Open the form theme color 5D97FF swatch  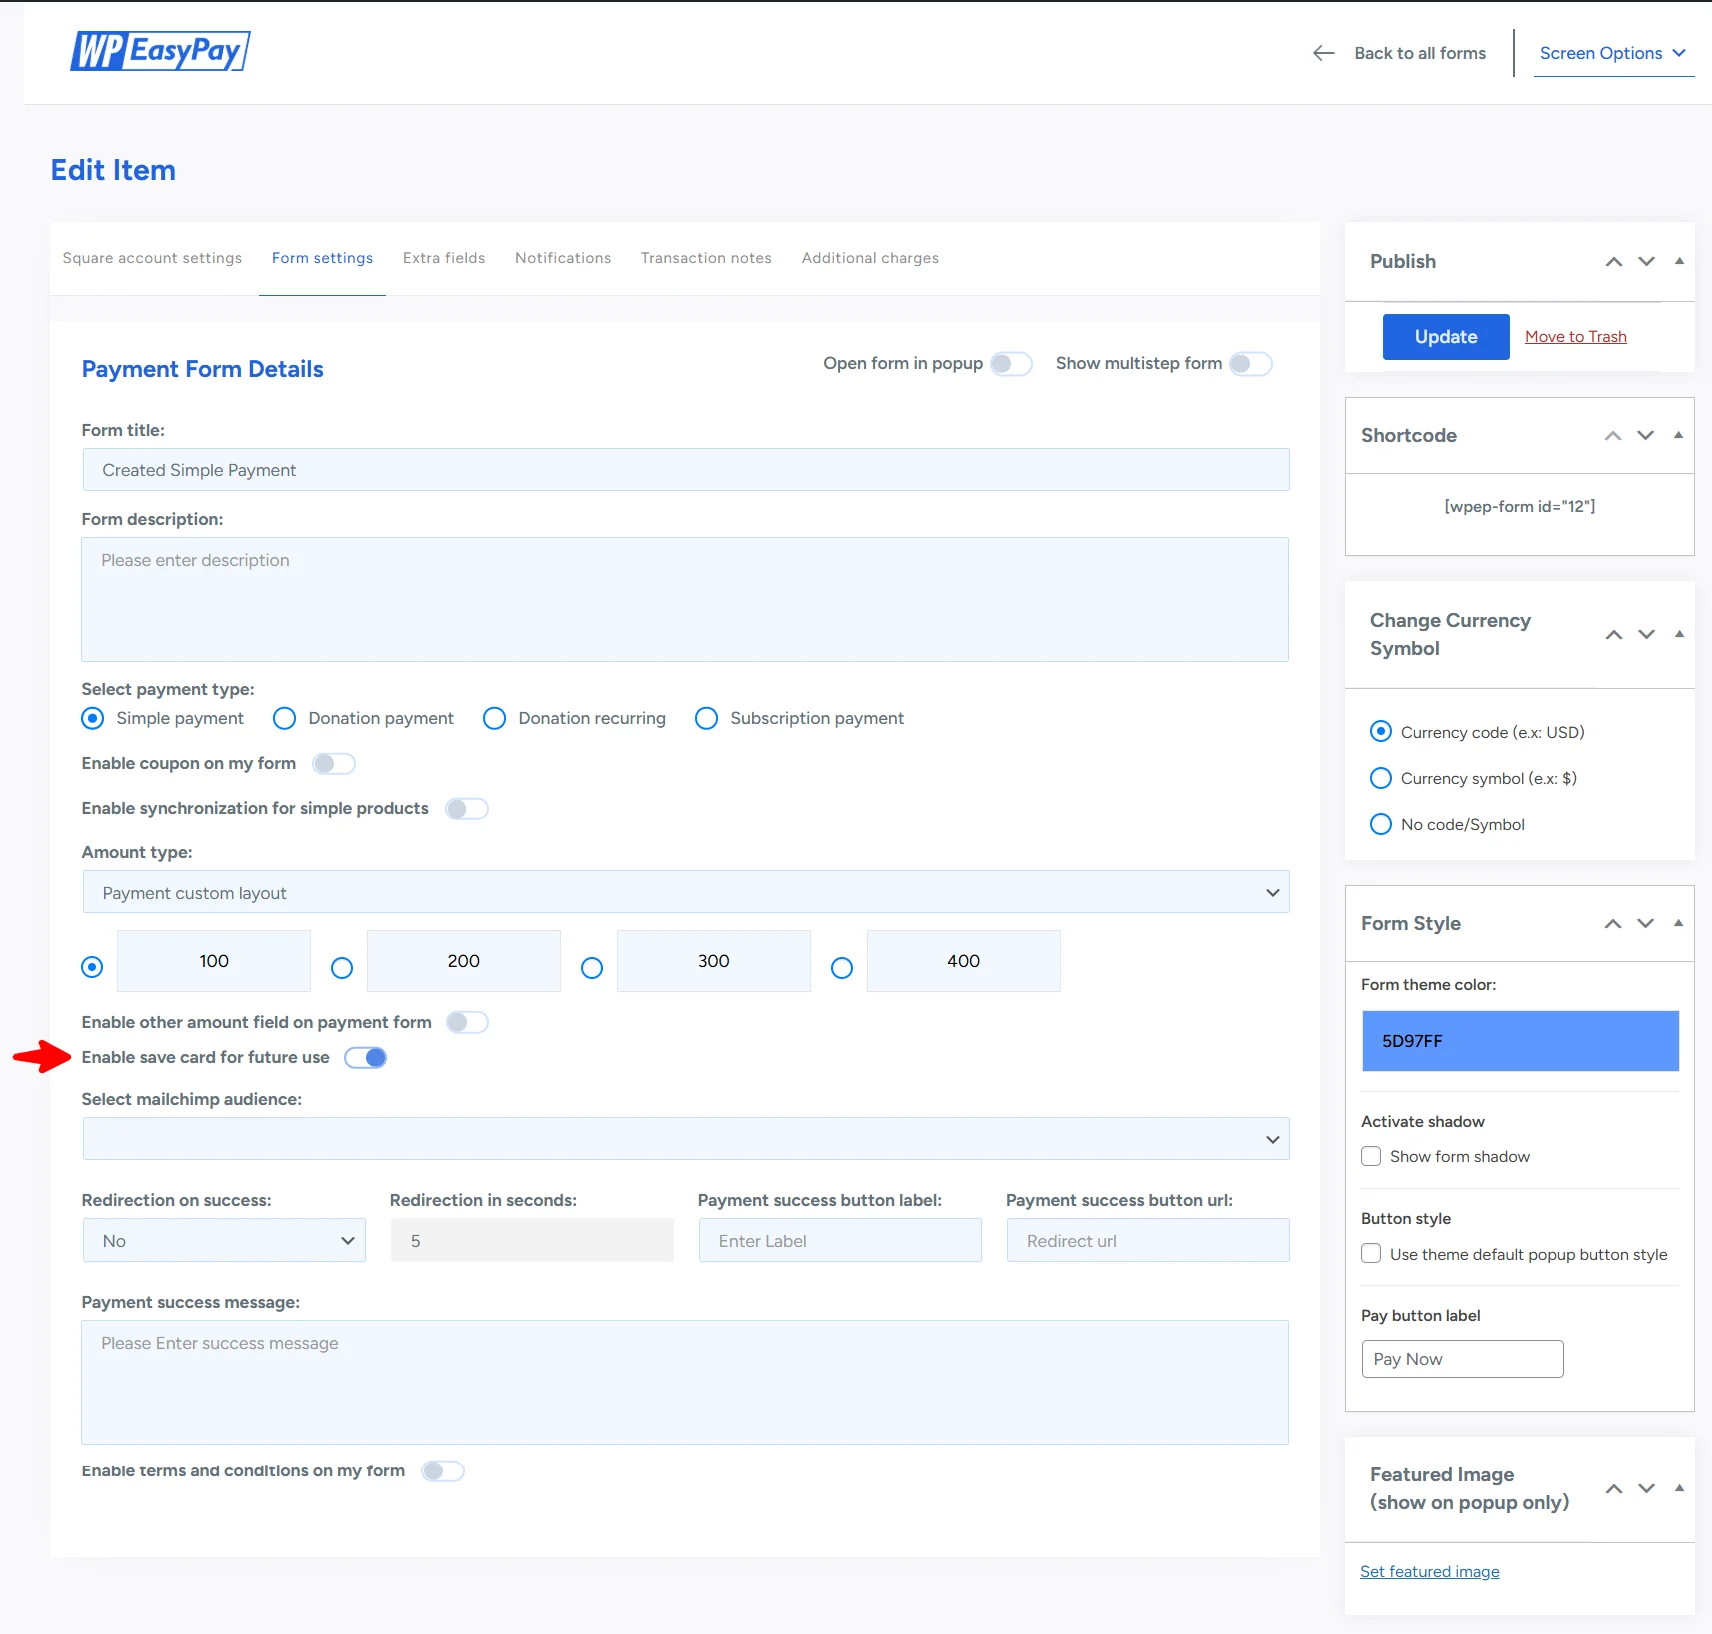(1520, 1041)
